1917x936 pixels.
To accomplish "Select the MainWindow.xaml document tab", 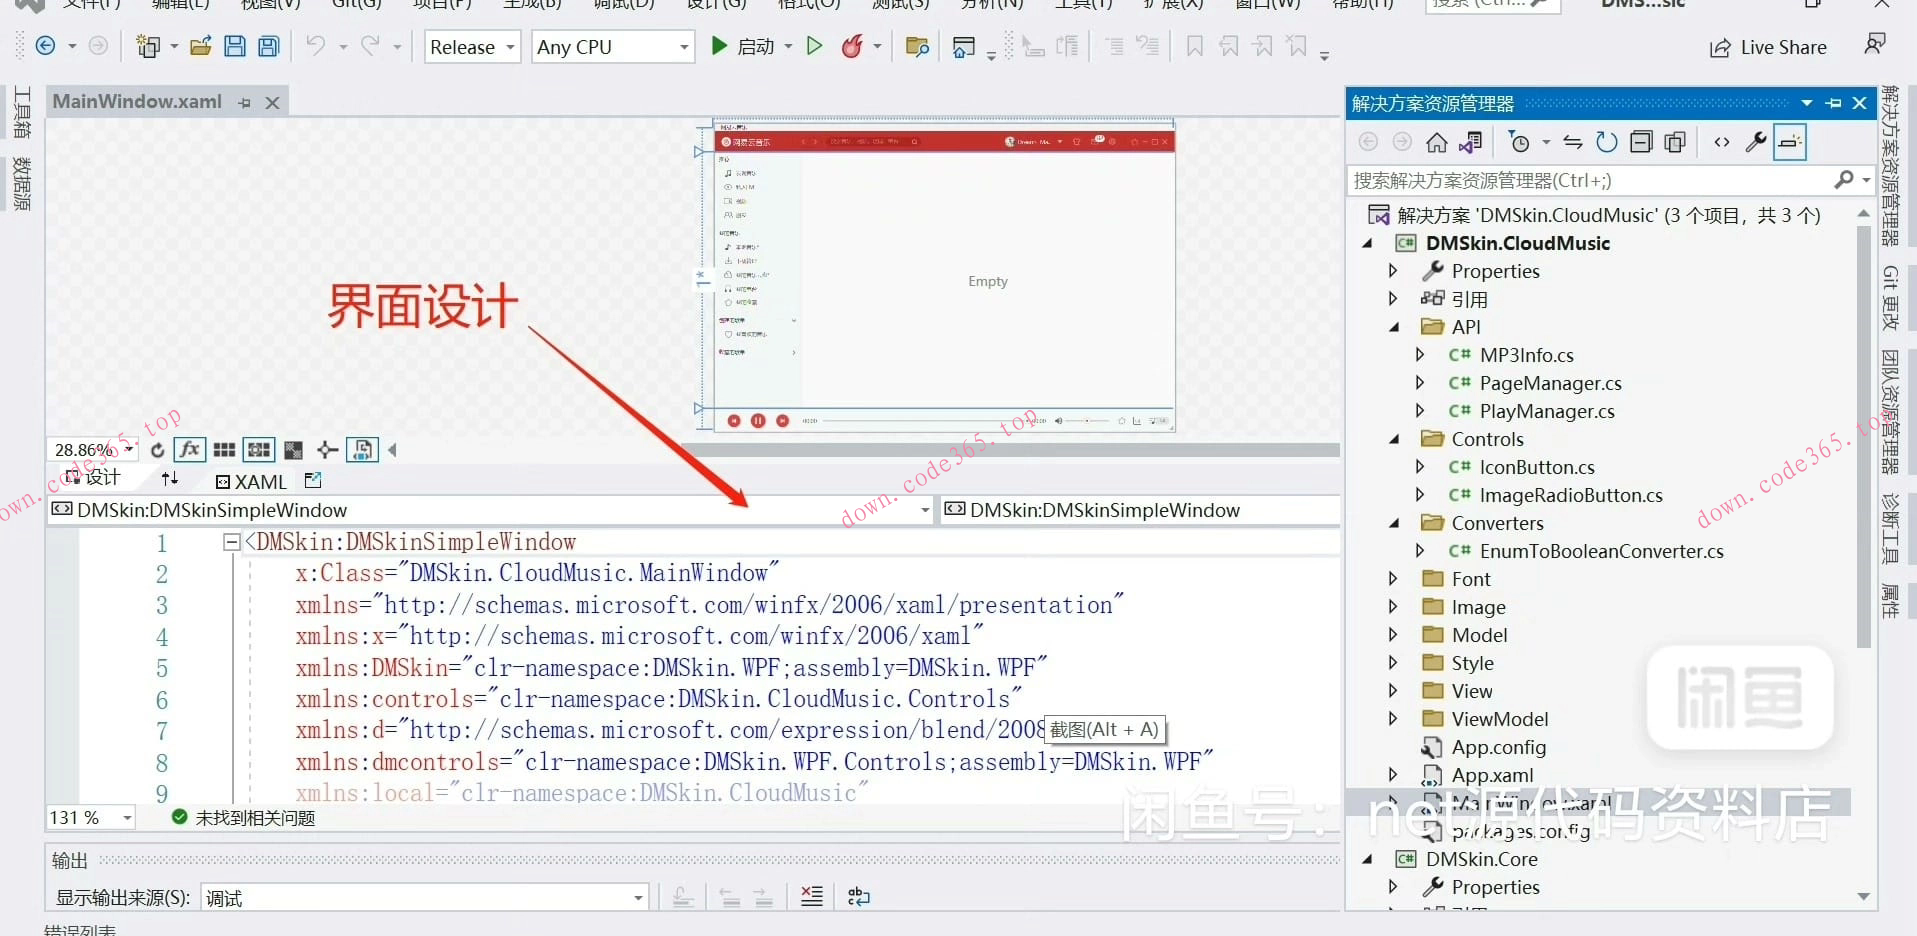I will pos(137,101).
